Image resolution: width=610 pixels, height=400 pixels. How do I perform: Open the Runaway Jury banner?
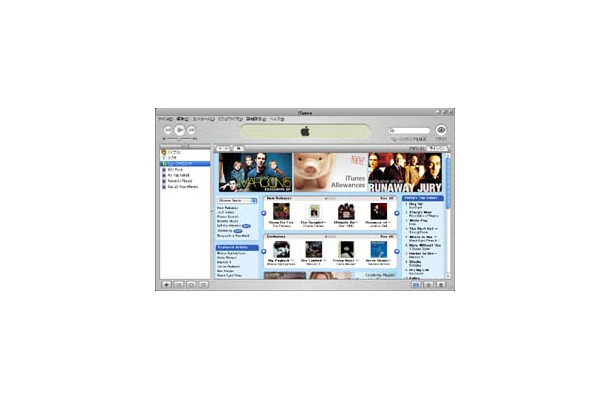point(405,172)
